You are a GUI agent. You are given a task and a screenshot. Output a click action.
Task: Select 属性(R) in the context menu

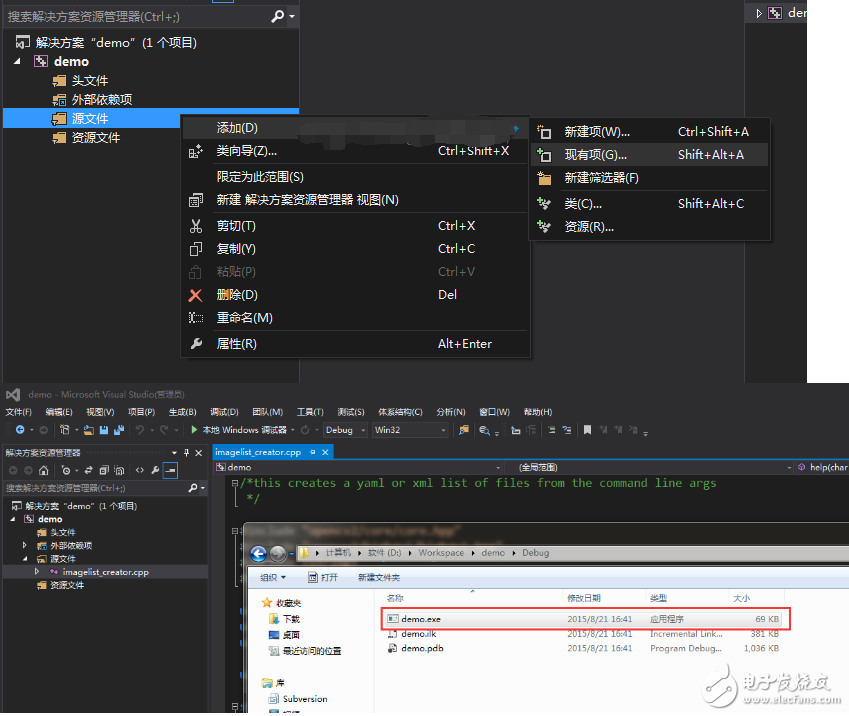(x=236, y=344)
